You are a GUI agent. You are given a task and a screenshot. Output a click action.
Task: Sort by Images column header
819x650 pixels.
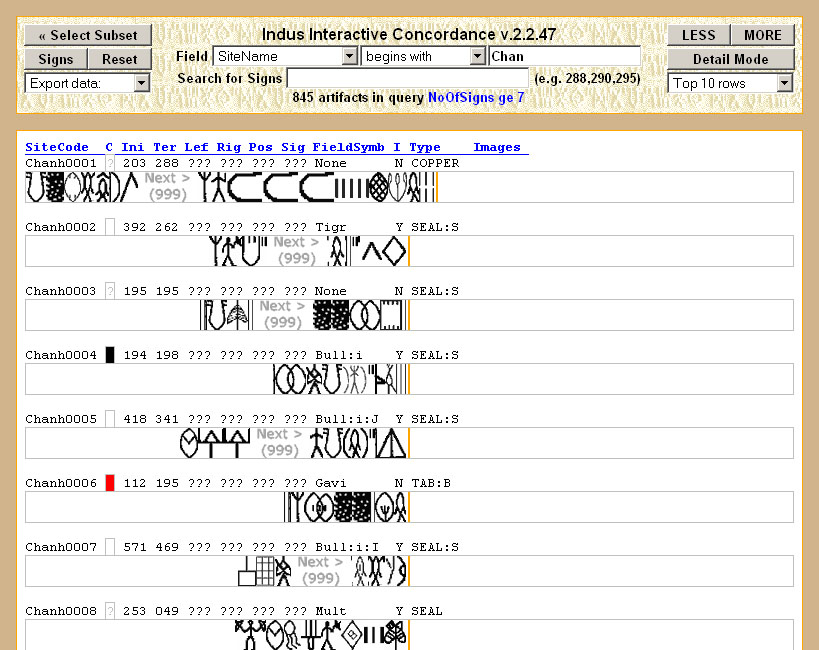pyautogui.click(x=497, y=147)
